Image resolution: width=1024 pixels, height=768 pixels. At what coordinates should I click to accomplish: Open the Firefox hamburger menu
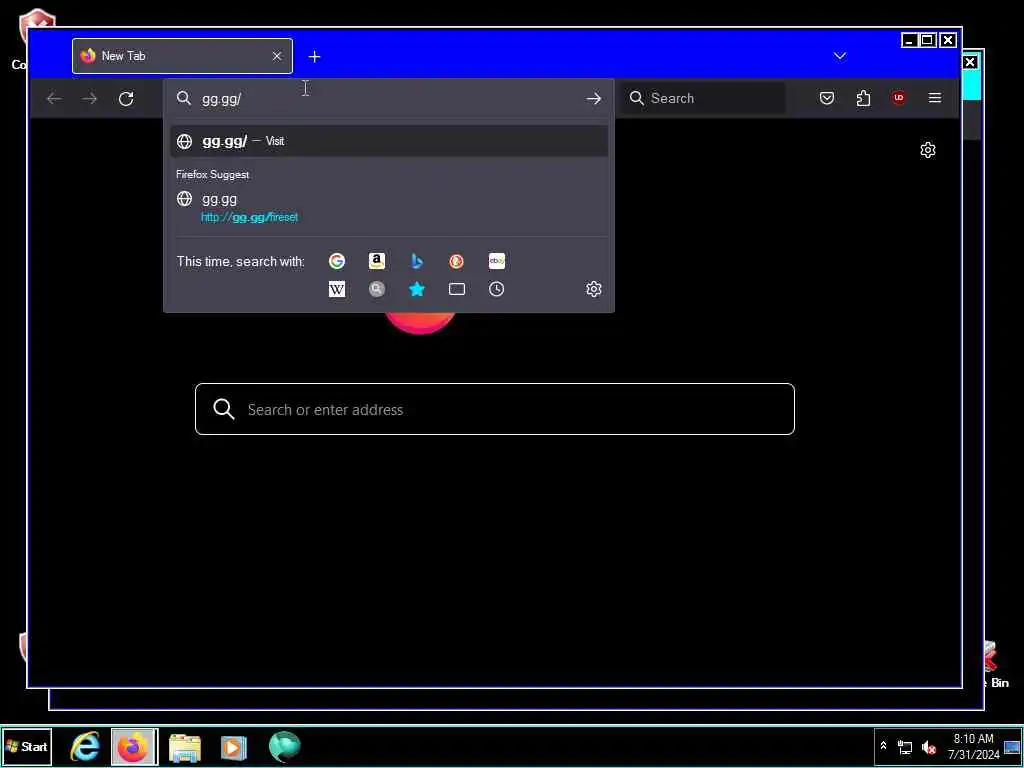tap(935, 98)
